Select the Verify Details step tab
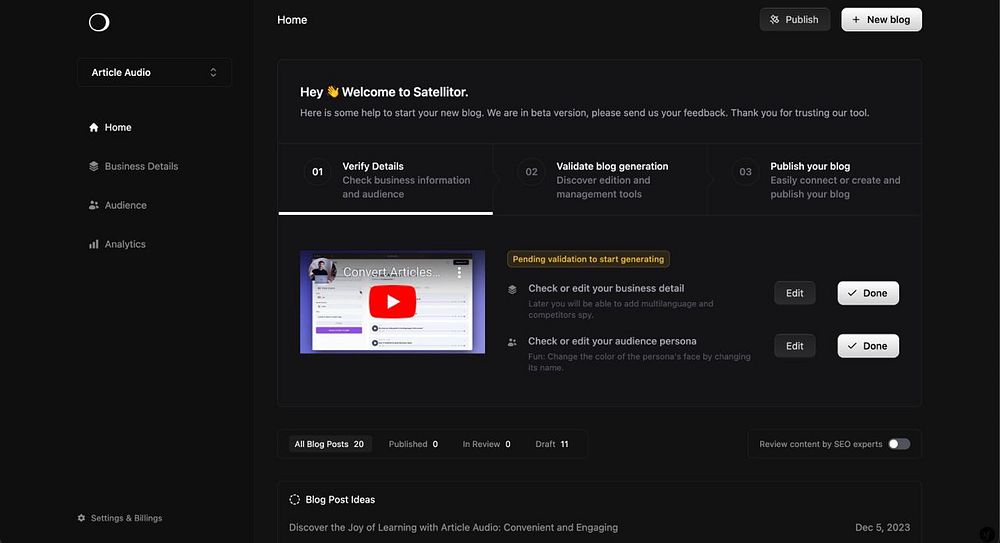1000x543 pixels. [386, 180]
